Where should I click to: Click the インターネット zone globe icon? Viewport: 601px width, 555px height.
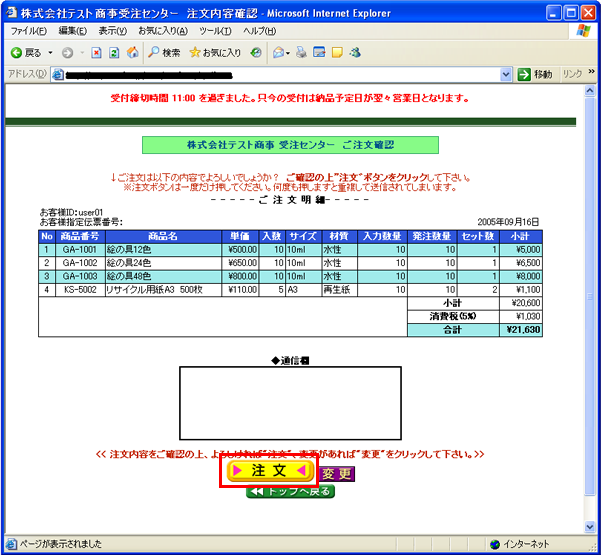click(x=495, y=544)
